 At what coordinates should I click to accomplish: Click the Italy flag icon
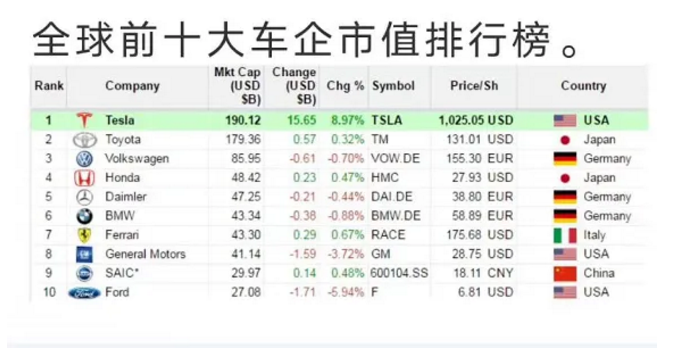(x=565, y=235)
